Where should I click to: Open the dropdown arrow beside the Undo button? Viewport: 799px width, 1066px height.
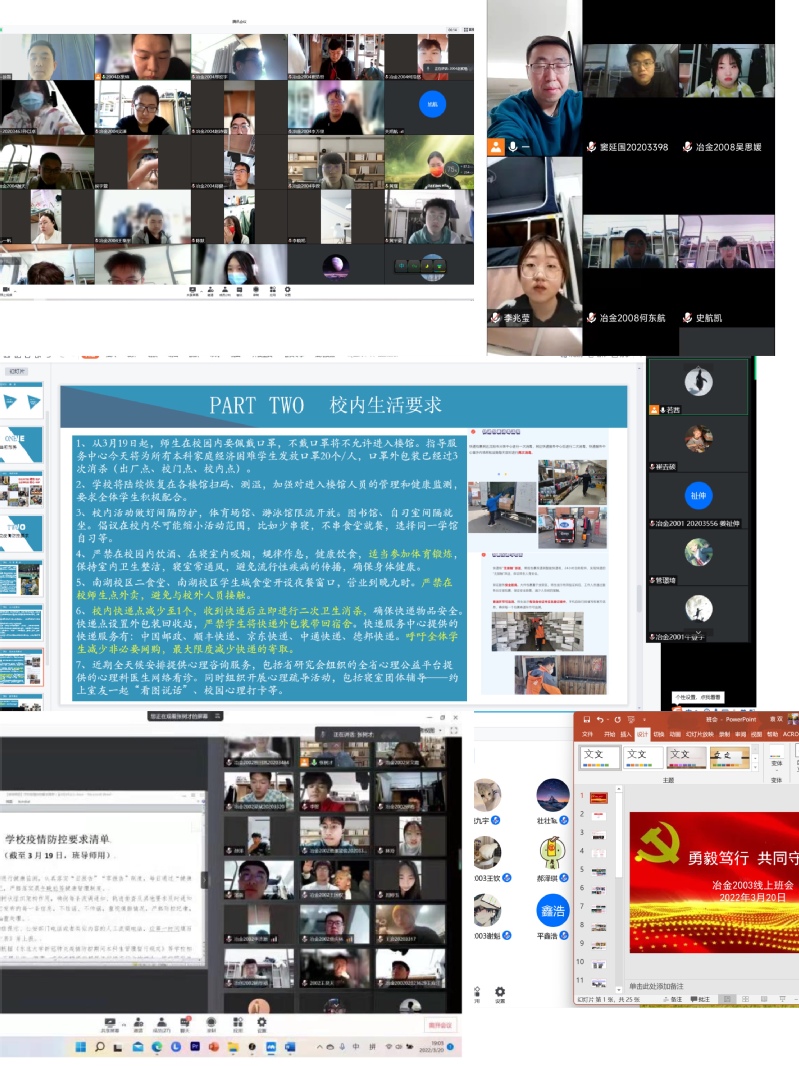[609, 719]
